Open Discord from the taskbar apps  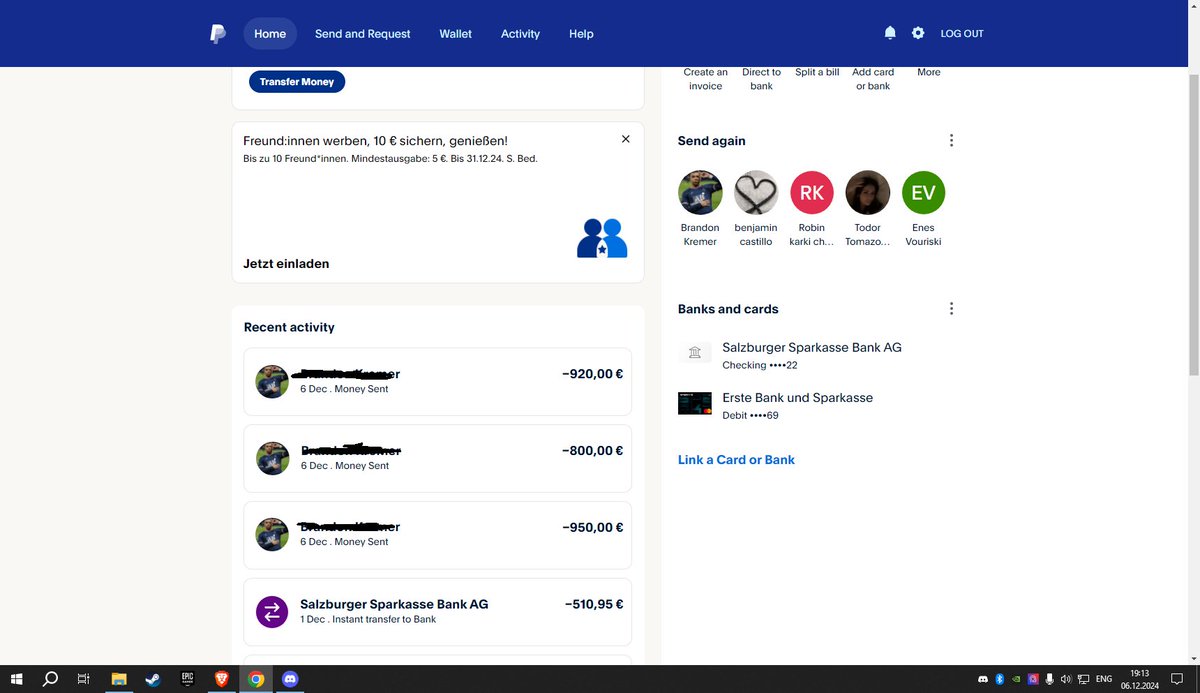[x=290, y=679]
